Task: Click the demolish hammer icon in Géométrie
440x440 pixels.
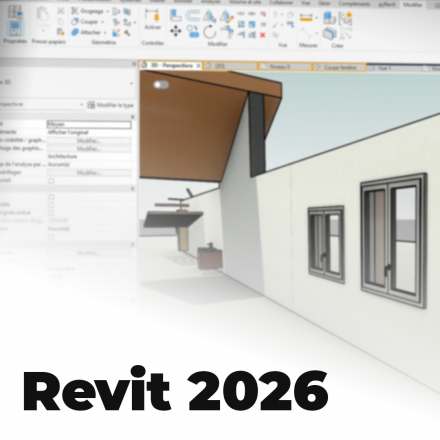Action: [x=127, y=33]
